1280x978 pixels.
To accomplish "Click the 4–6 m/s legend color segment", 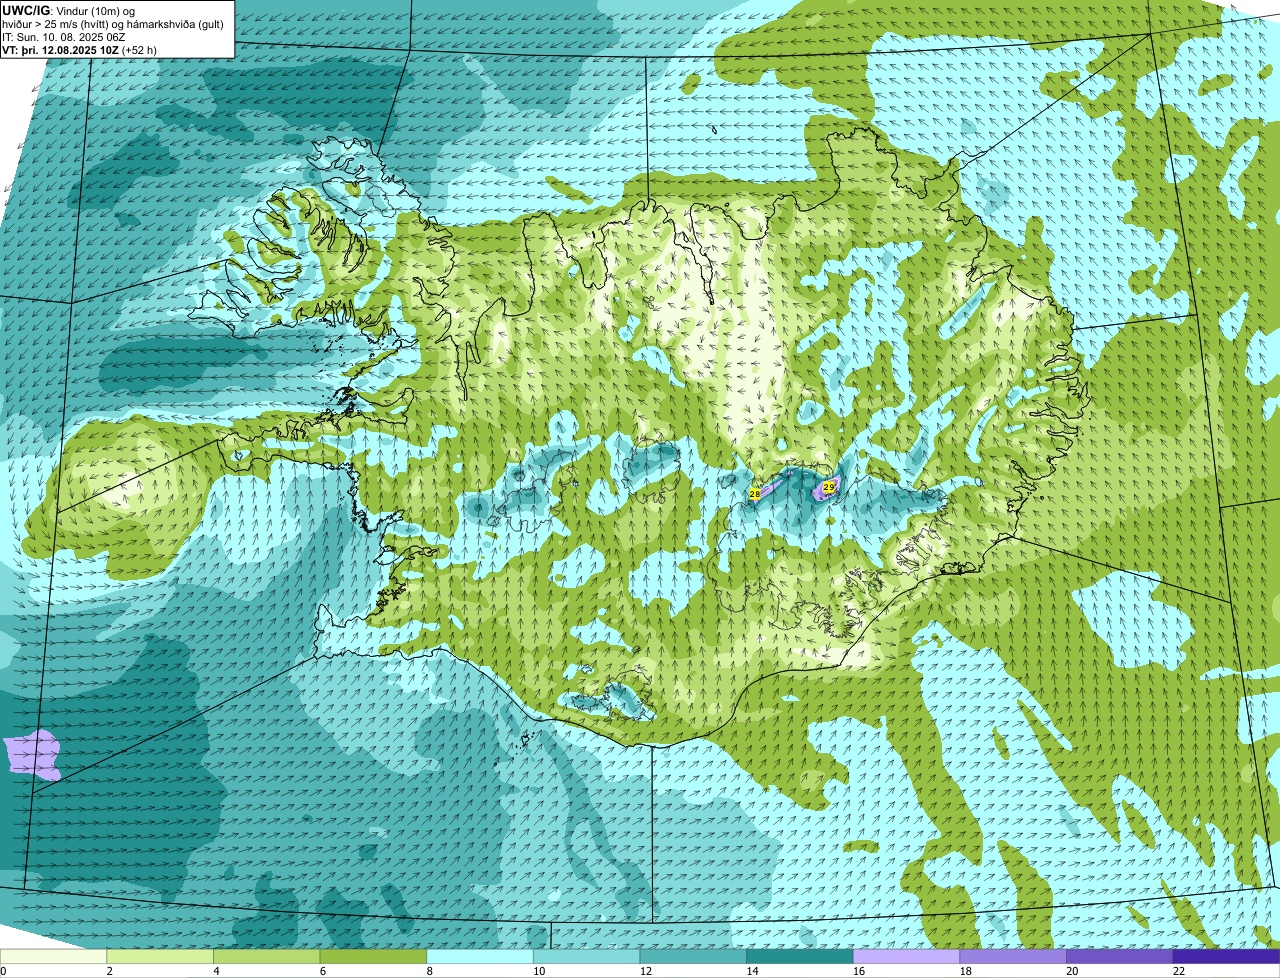I will [267, 956].
